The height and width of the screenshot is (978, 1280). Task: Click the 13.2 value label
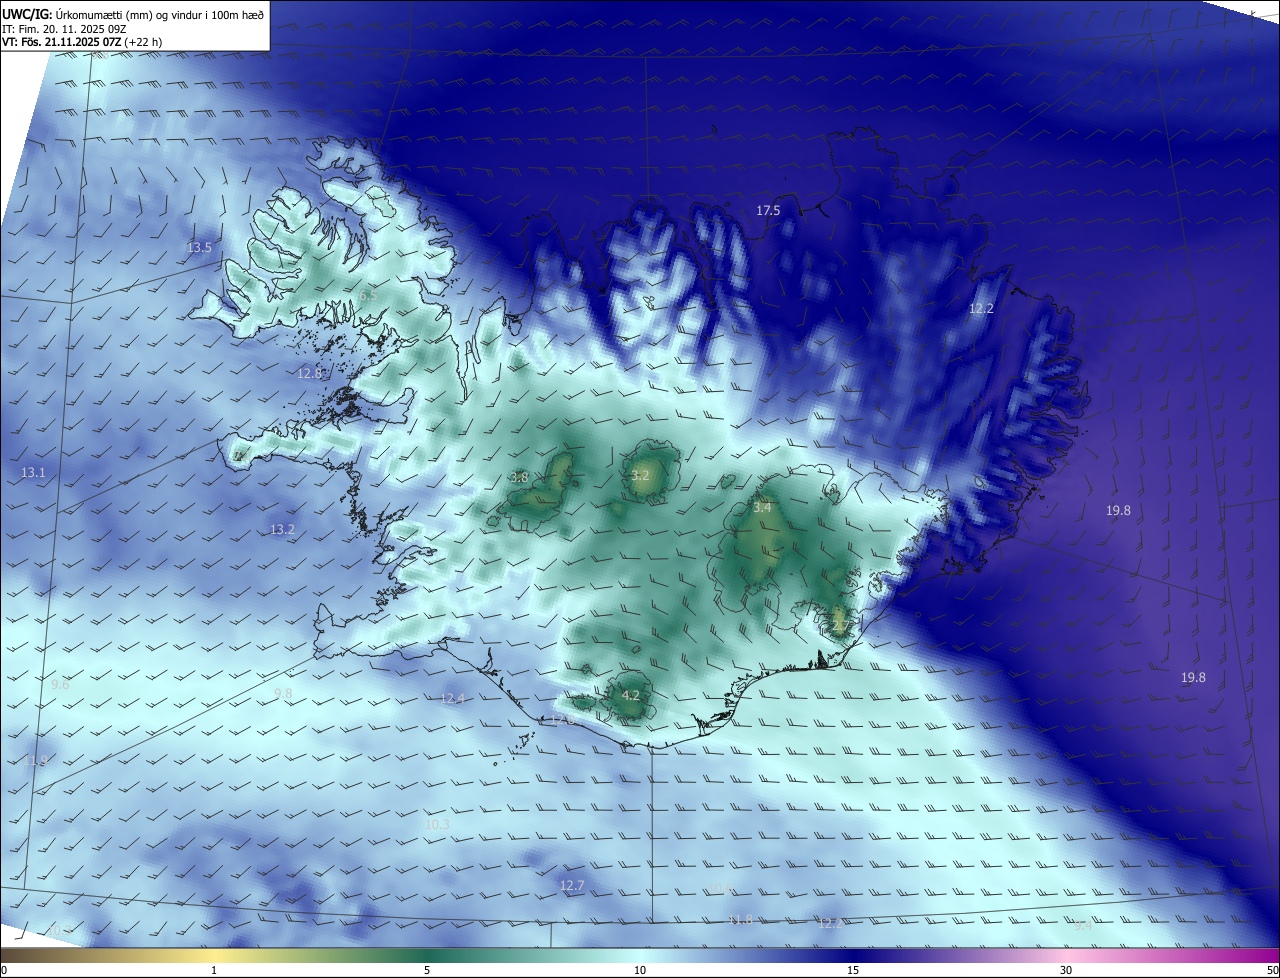click(x=282, y=529)
